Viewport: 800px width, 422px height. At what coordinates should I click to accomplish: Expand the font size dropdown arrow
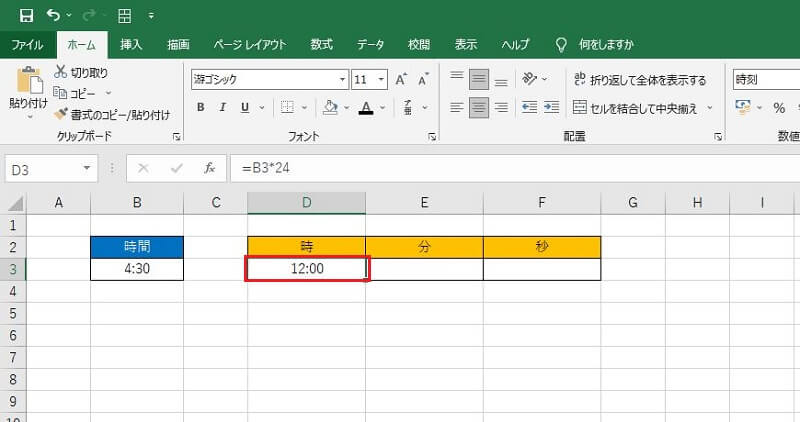(381, 80)
